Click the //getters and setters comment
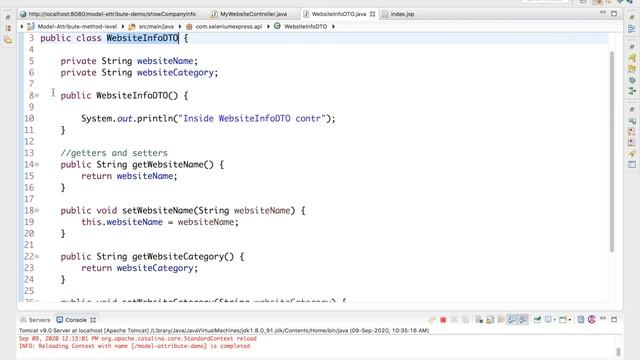Viewport: 640px width, 360px height. coord(114,153)
